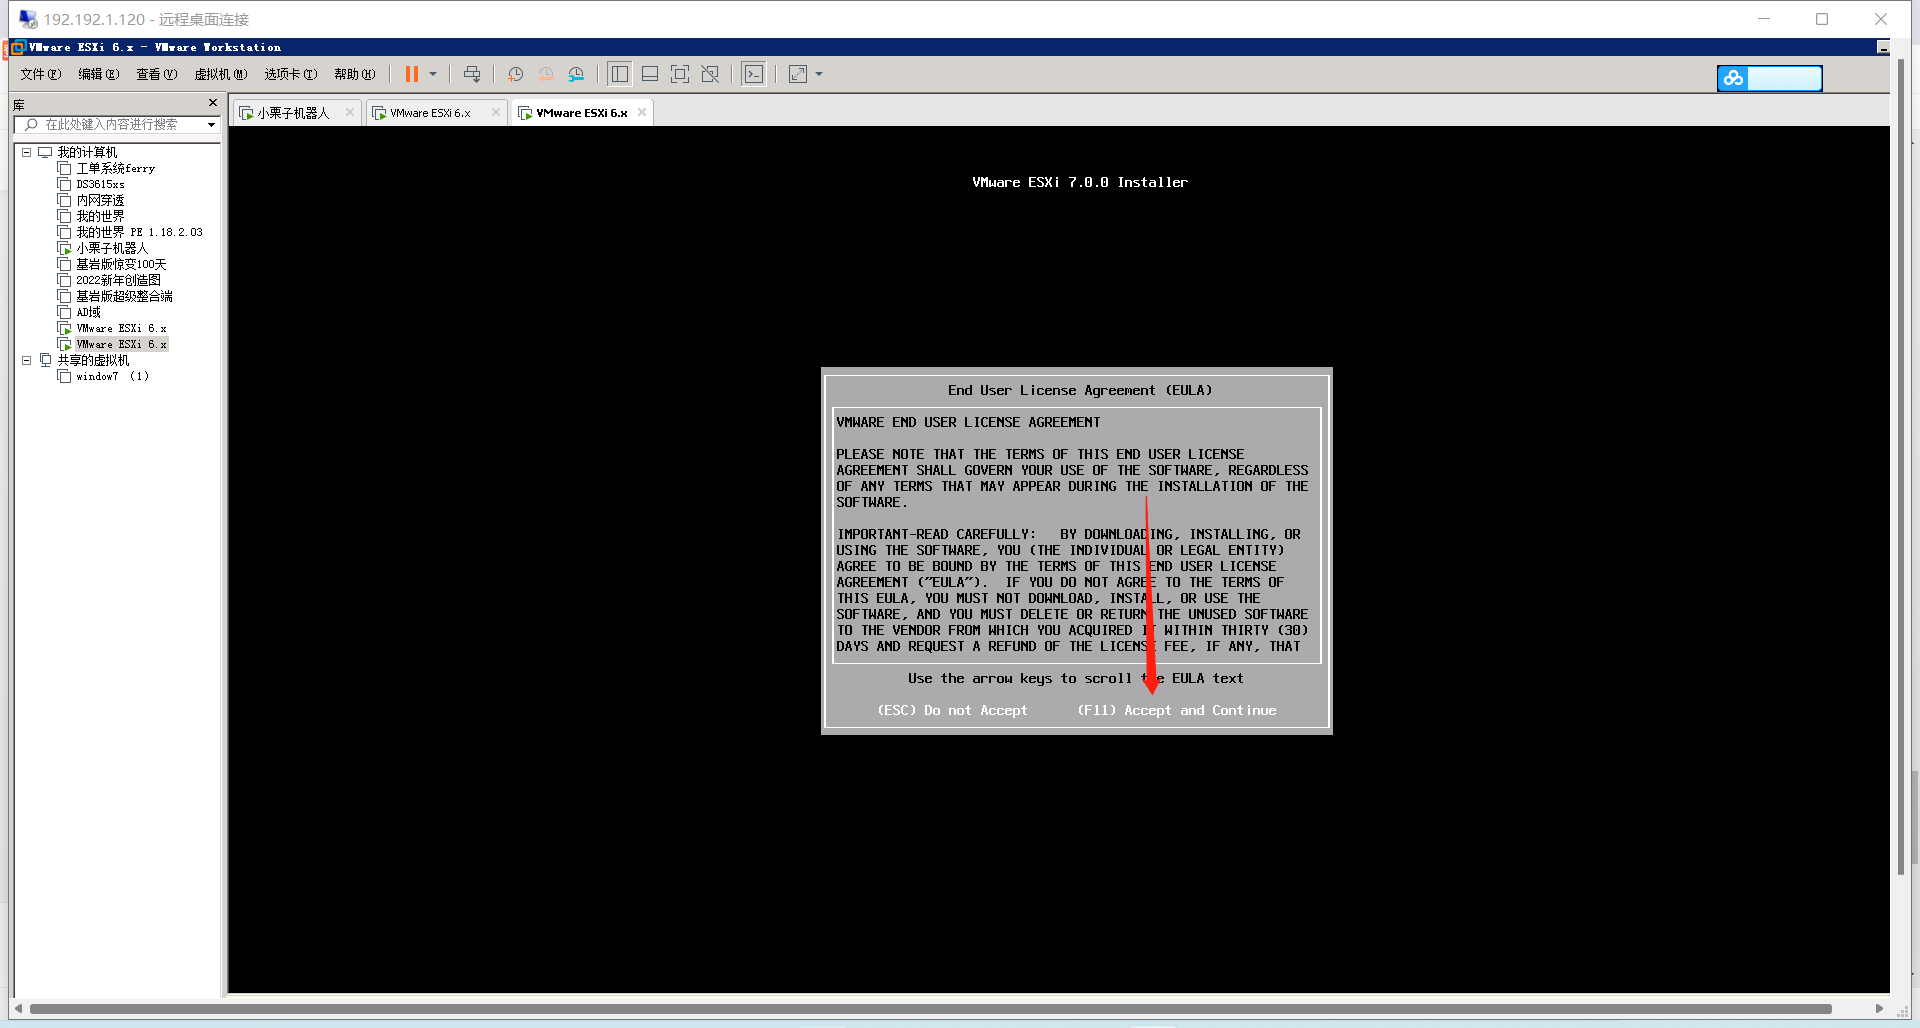The image size is (1920, 1028).
Task: Open the stretch display dropdown arrow
Action: (x=819, y=74)
